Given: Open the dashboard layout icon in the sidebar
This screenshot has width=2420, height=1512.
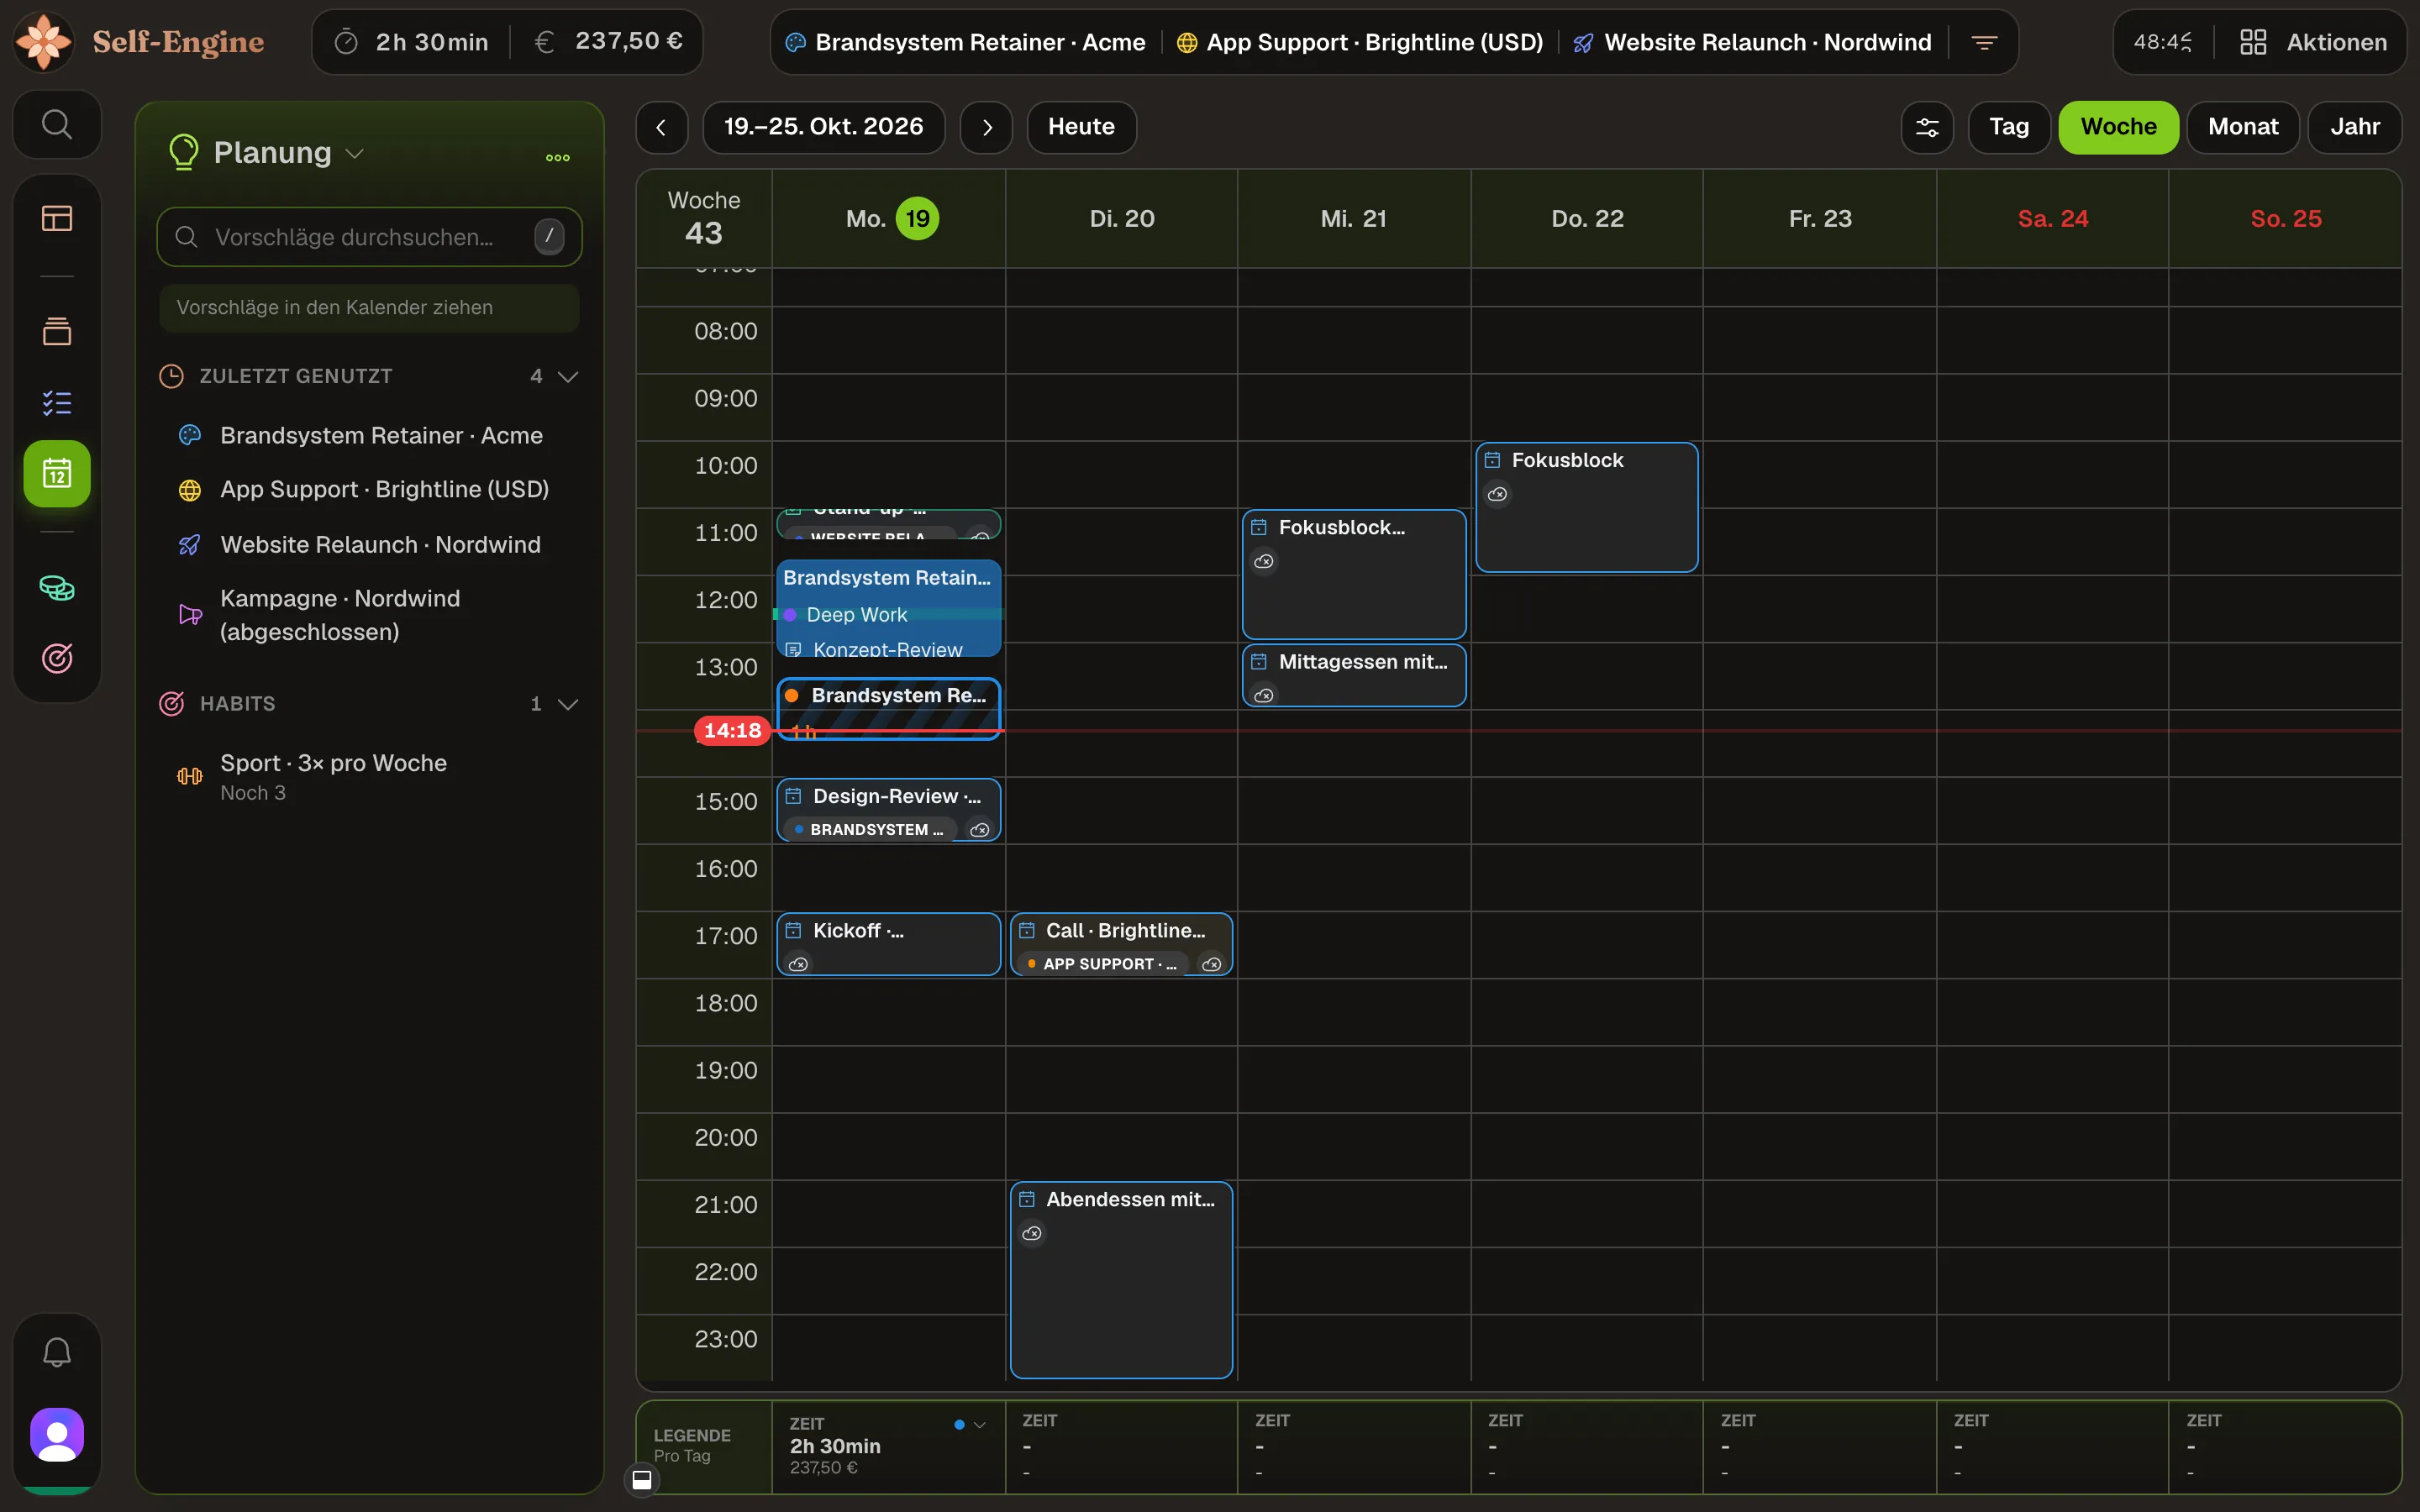Looking at the screenshot, I should tap(56, 218).
